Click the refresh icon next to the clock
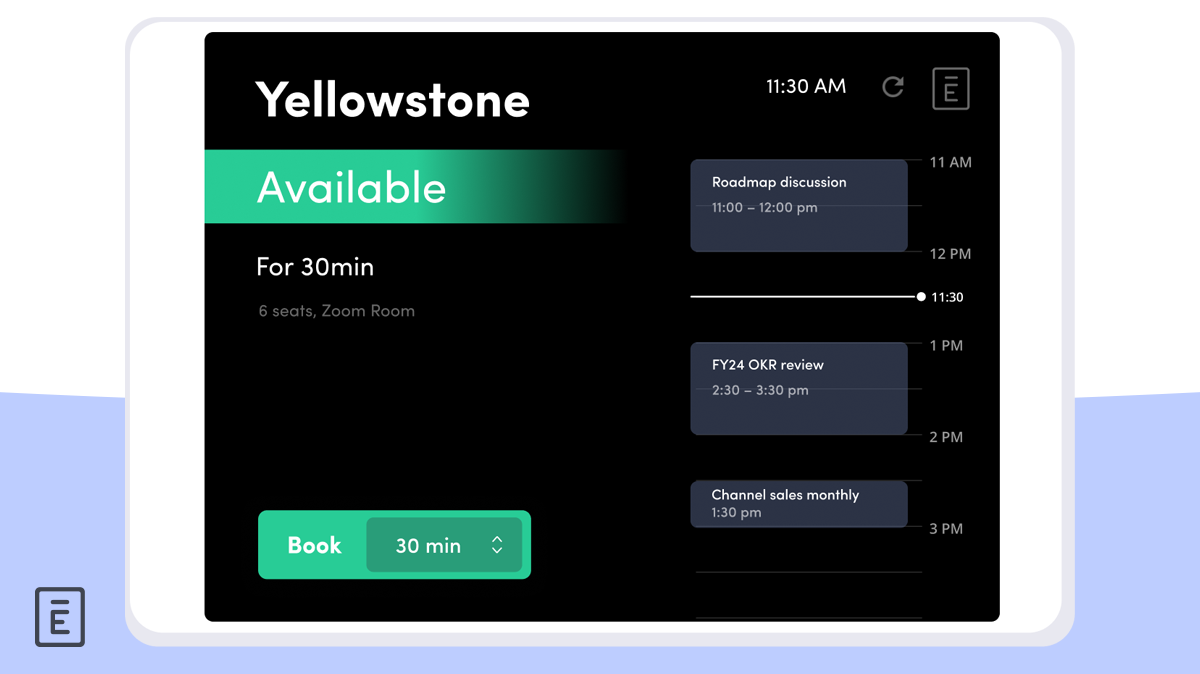Screen dimensions: 1200x674 click(x=893, y=87)
